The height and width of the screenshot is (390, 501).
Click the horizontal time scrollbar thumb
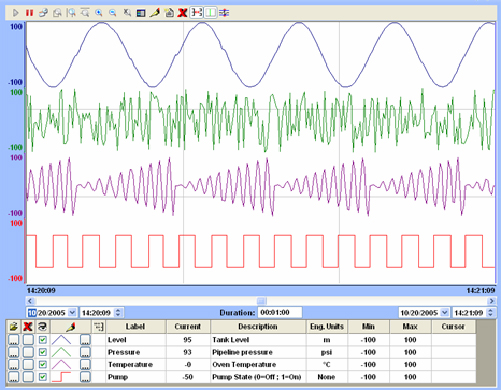262,301
